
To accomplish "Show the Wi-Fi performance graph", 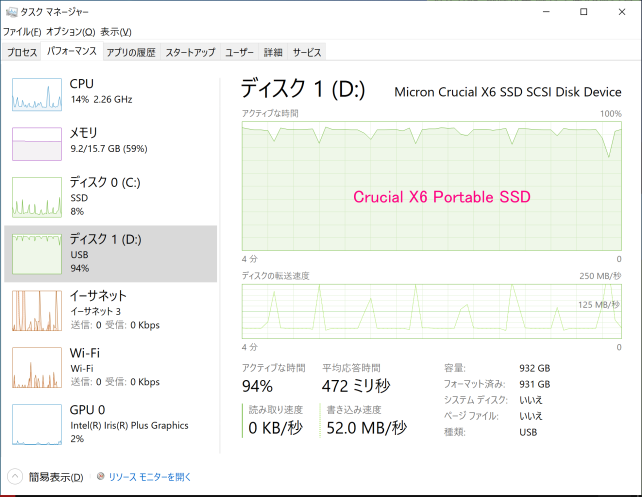I will pos(37,367).
